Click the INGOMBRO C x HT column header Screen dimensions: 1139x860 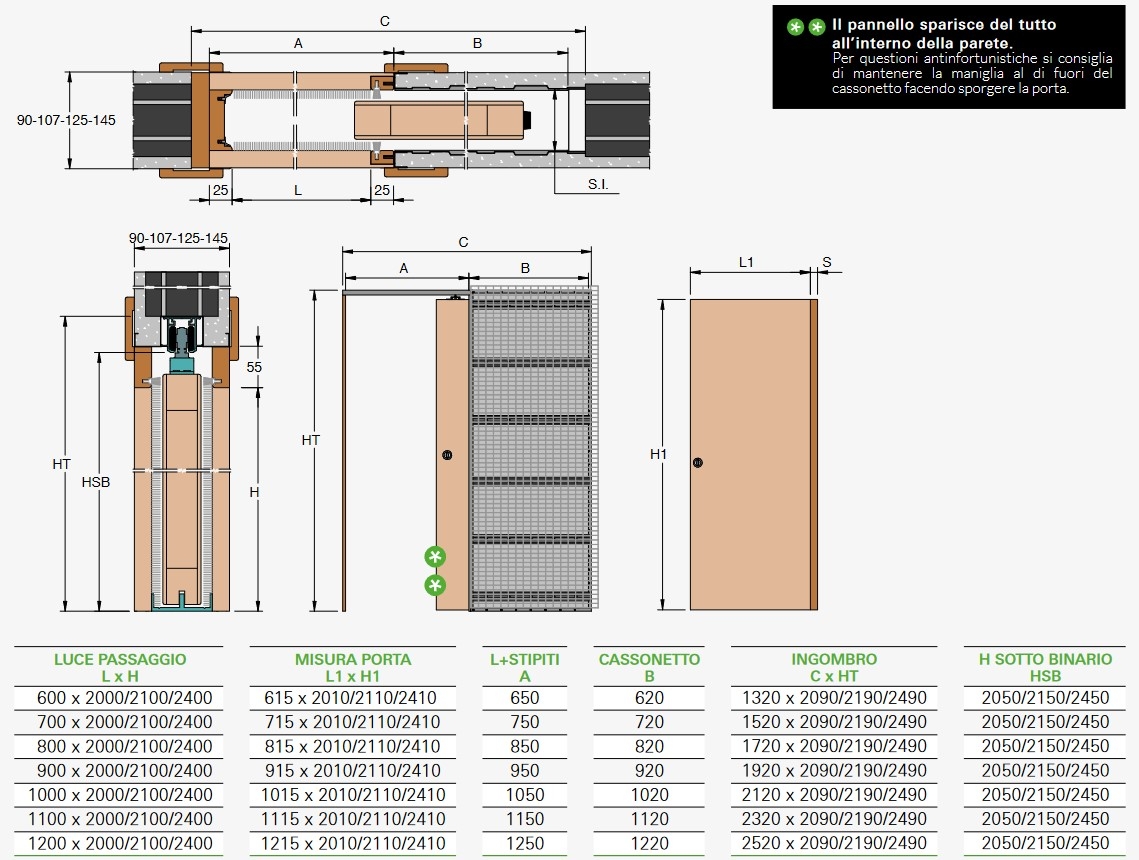[834, 668]
